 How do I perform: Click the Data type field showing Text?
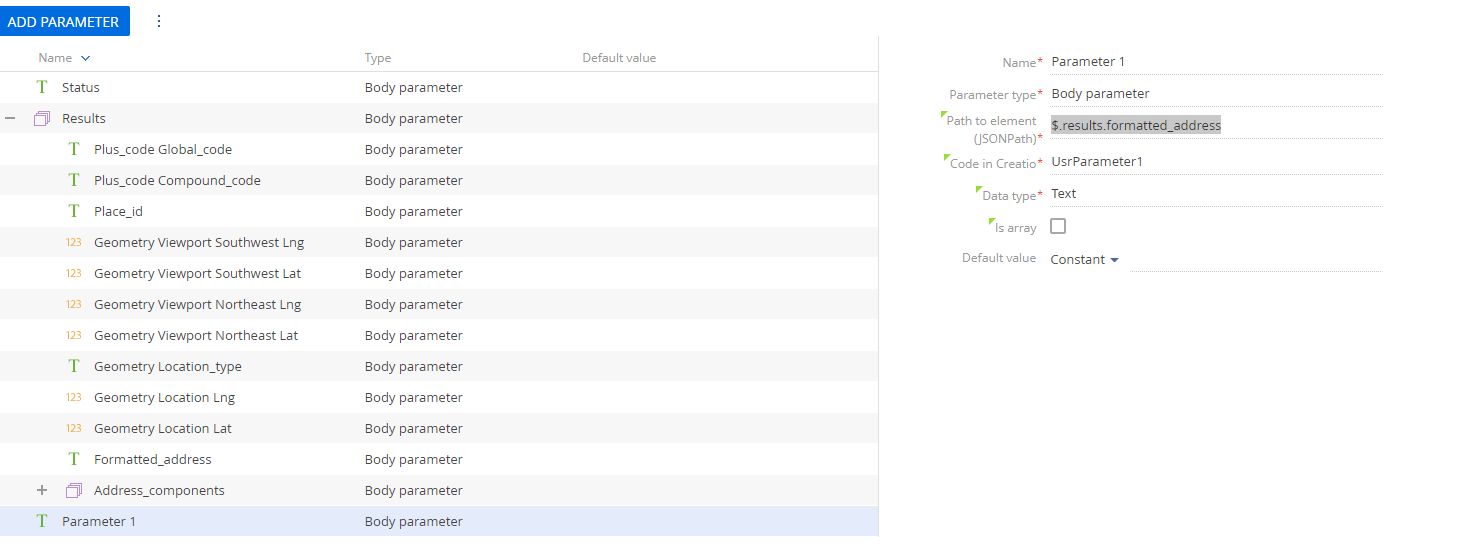tap(1216, 194)
